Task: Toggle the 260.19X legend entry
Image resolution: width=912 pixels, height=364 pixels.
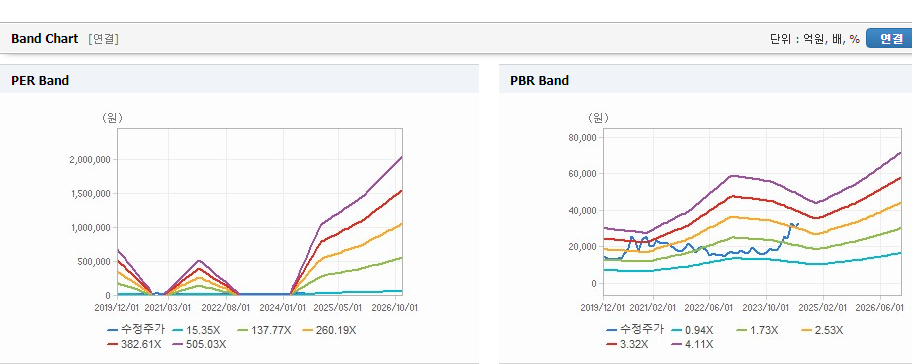Action: click(329, 330)
